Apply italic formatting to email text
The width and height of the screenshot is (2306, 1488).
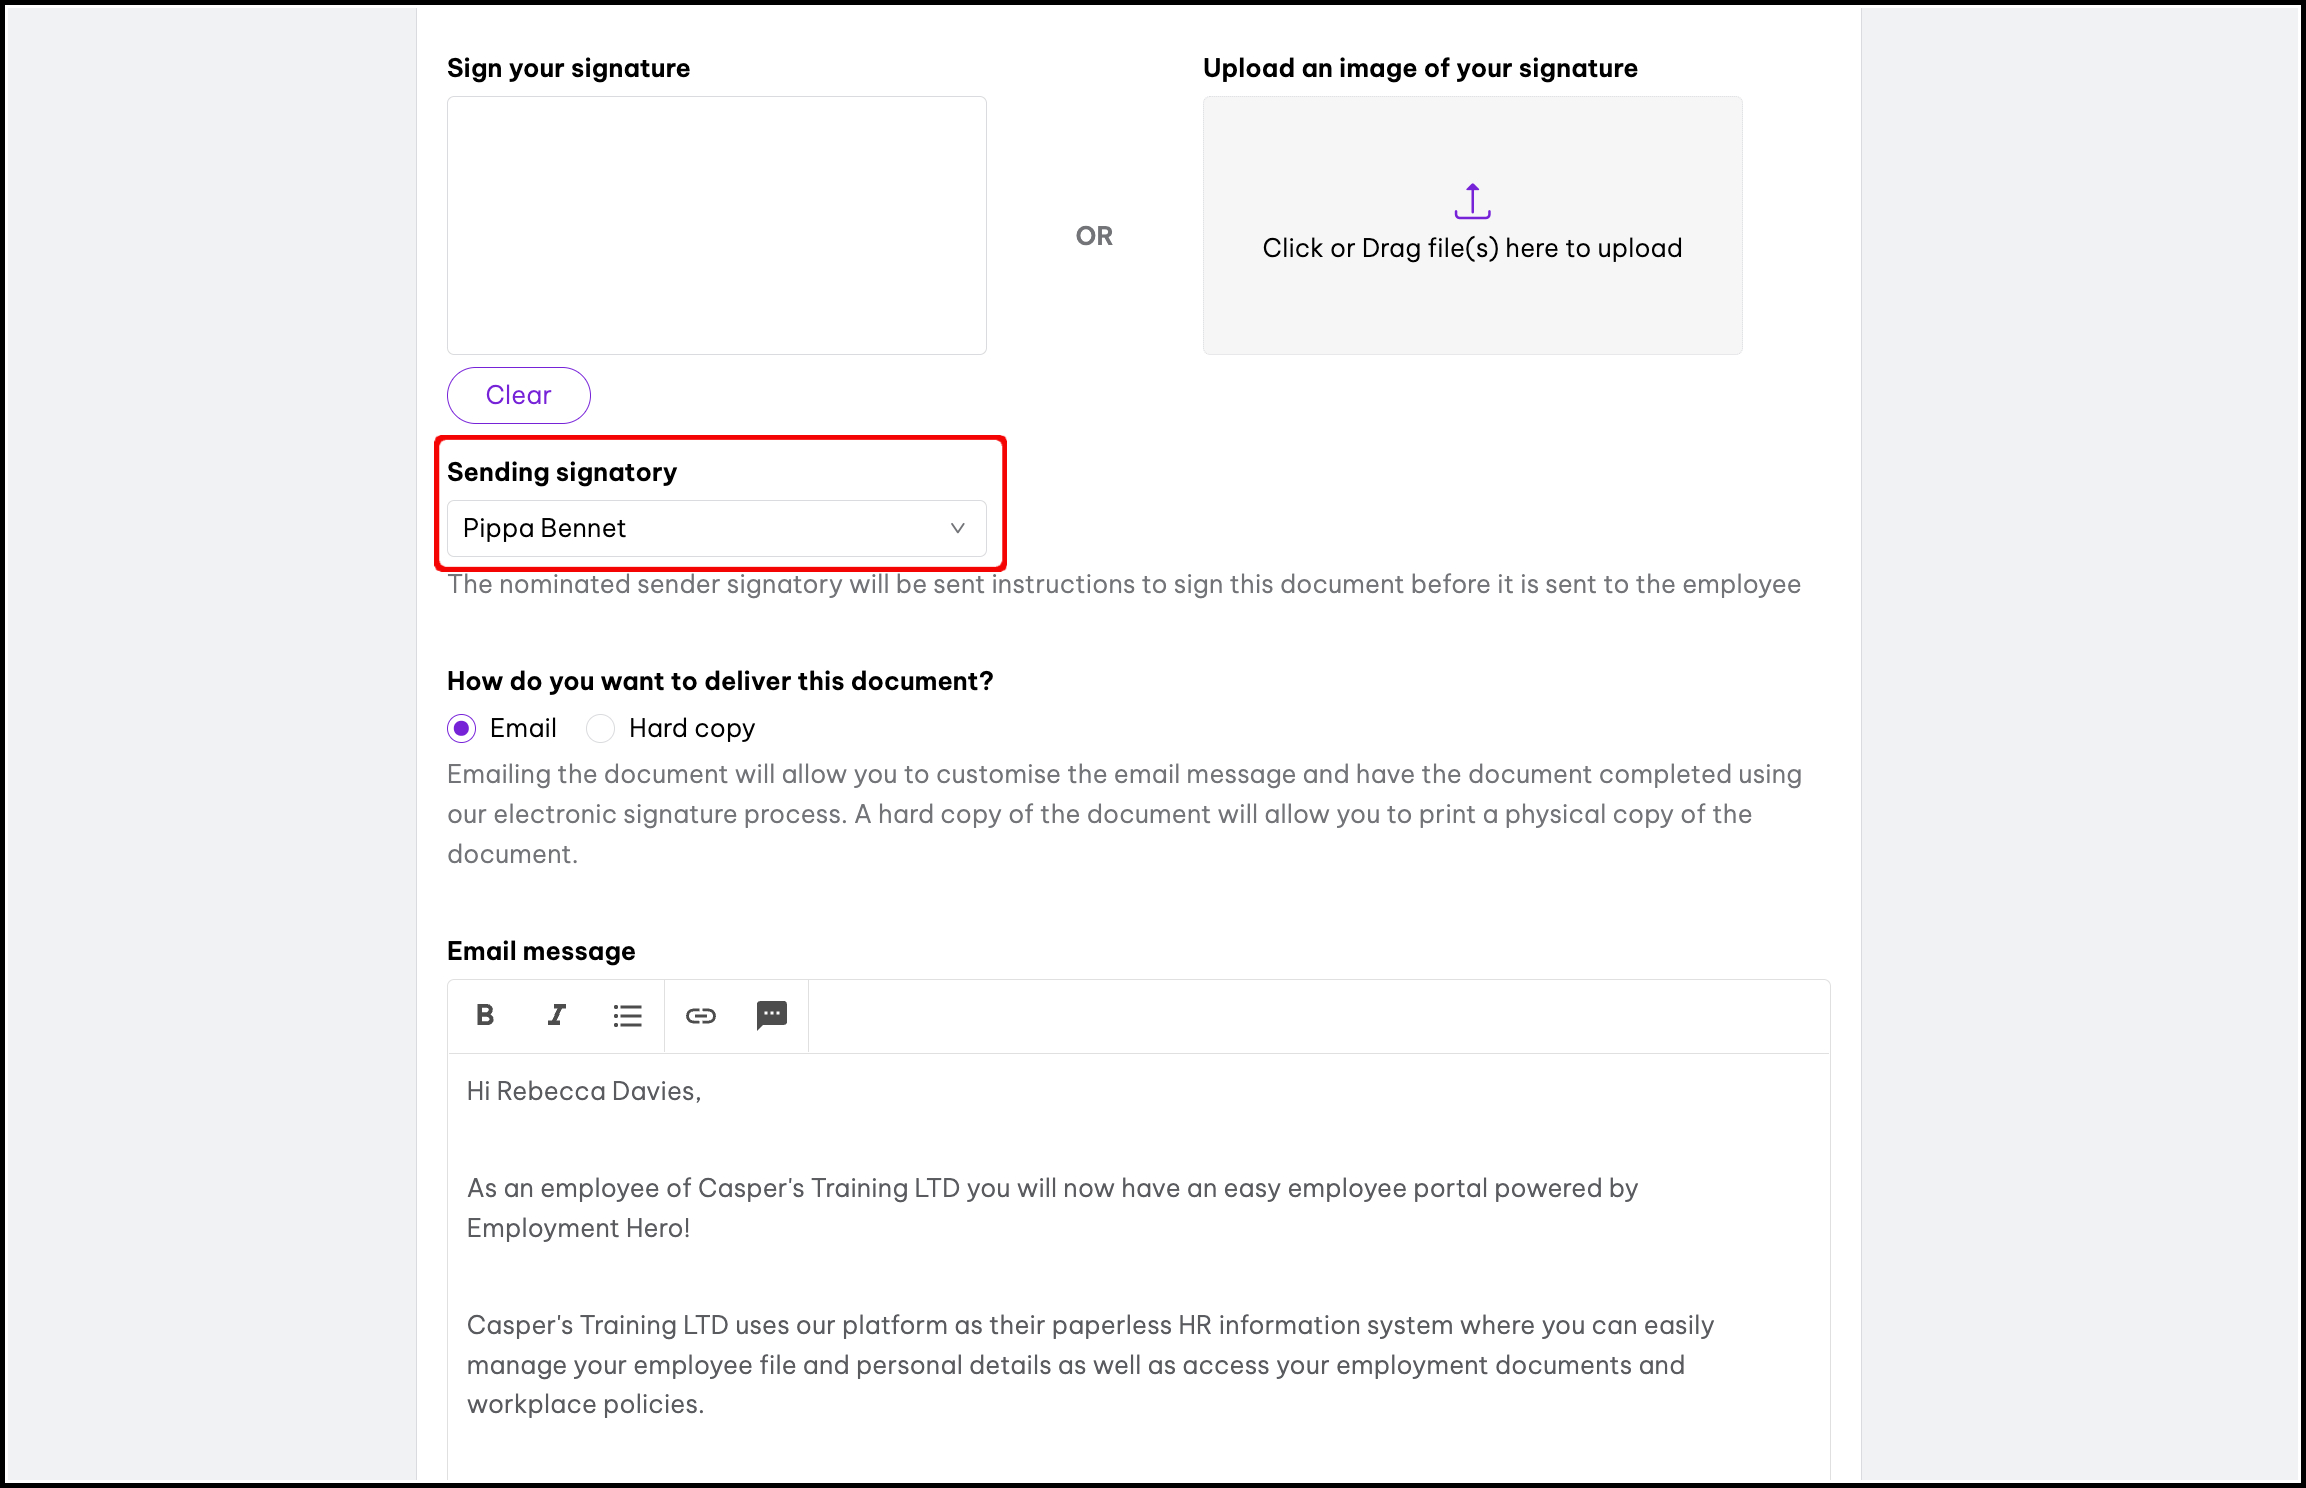(x=556, y=1015)
